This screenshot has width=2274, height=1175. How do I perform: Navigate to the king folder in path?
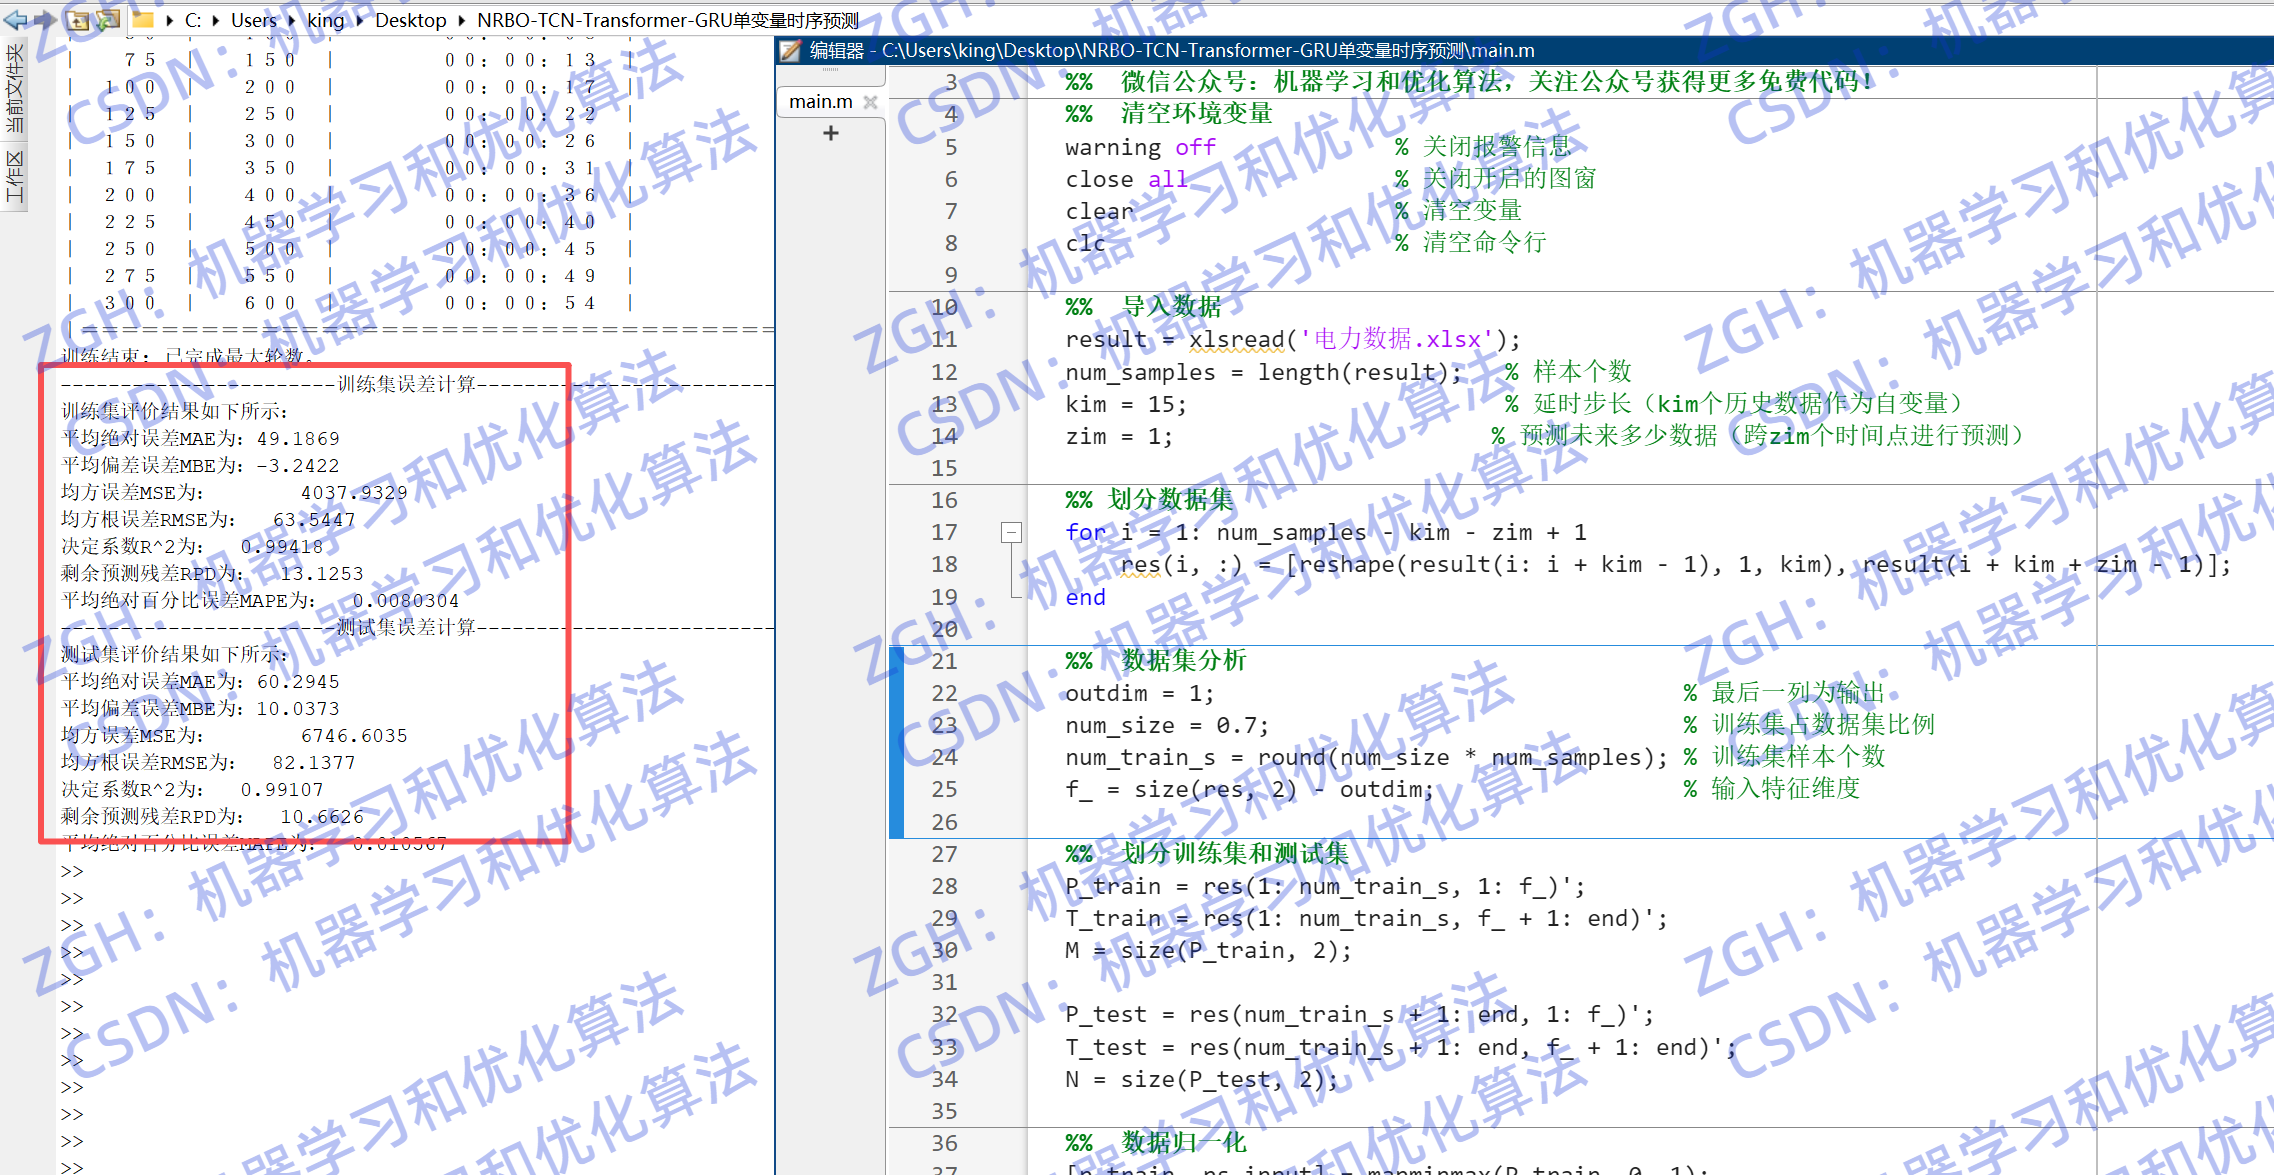[x=325, y=20]
